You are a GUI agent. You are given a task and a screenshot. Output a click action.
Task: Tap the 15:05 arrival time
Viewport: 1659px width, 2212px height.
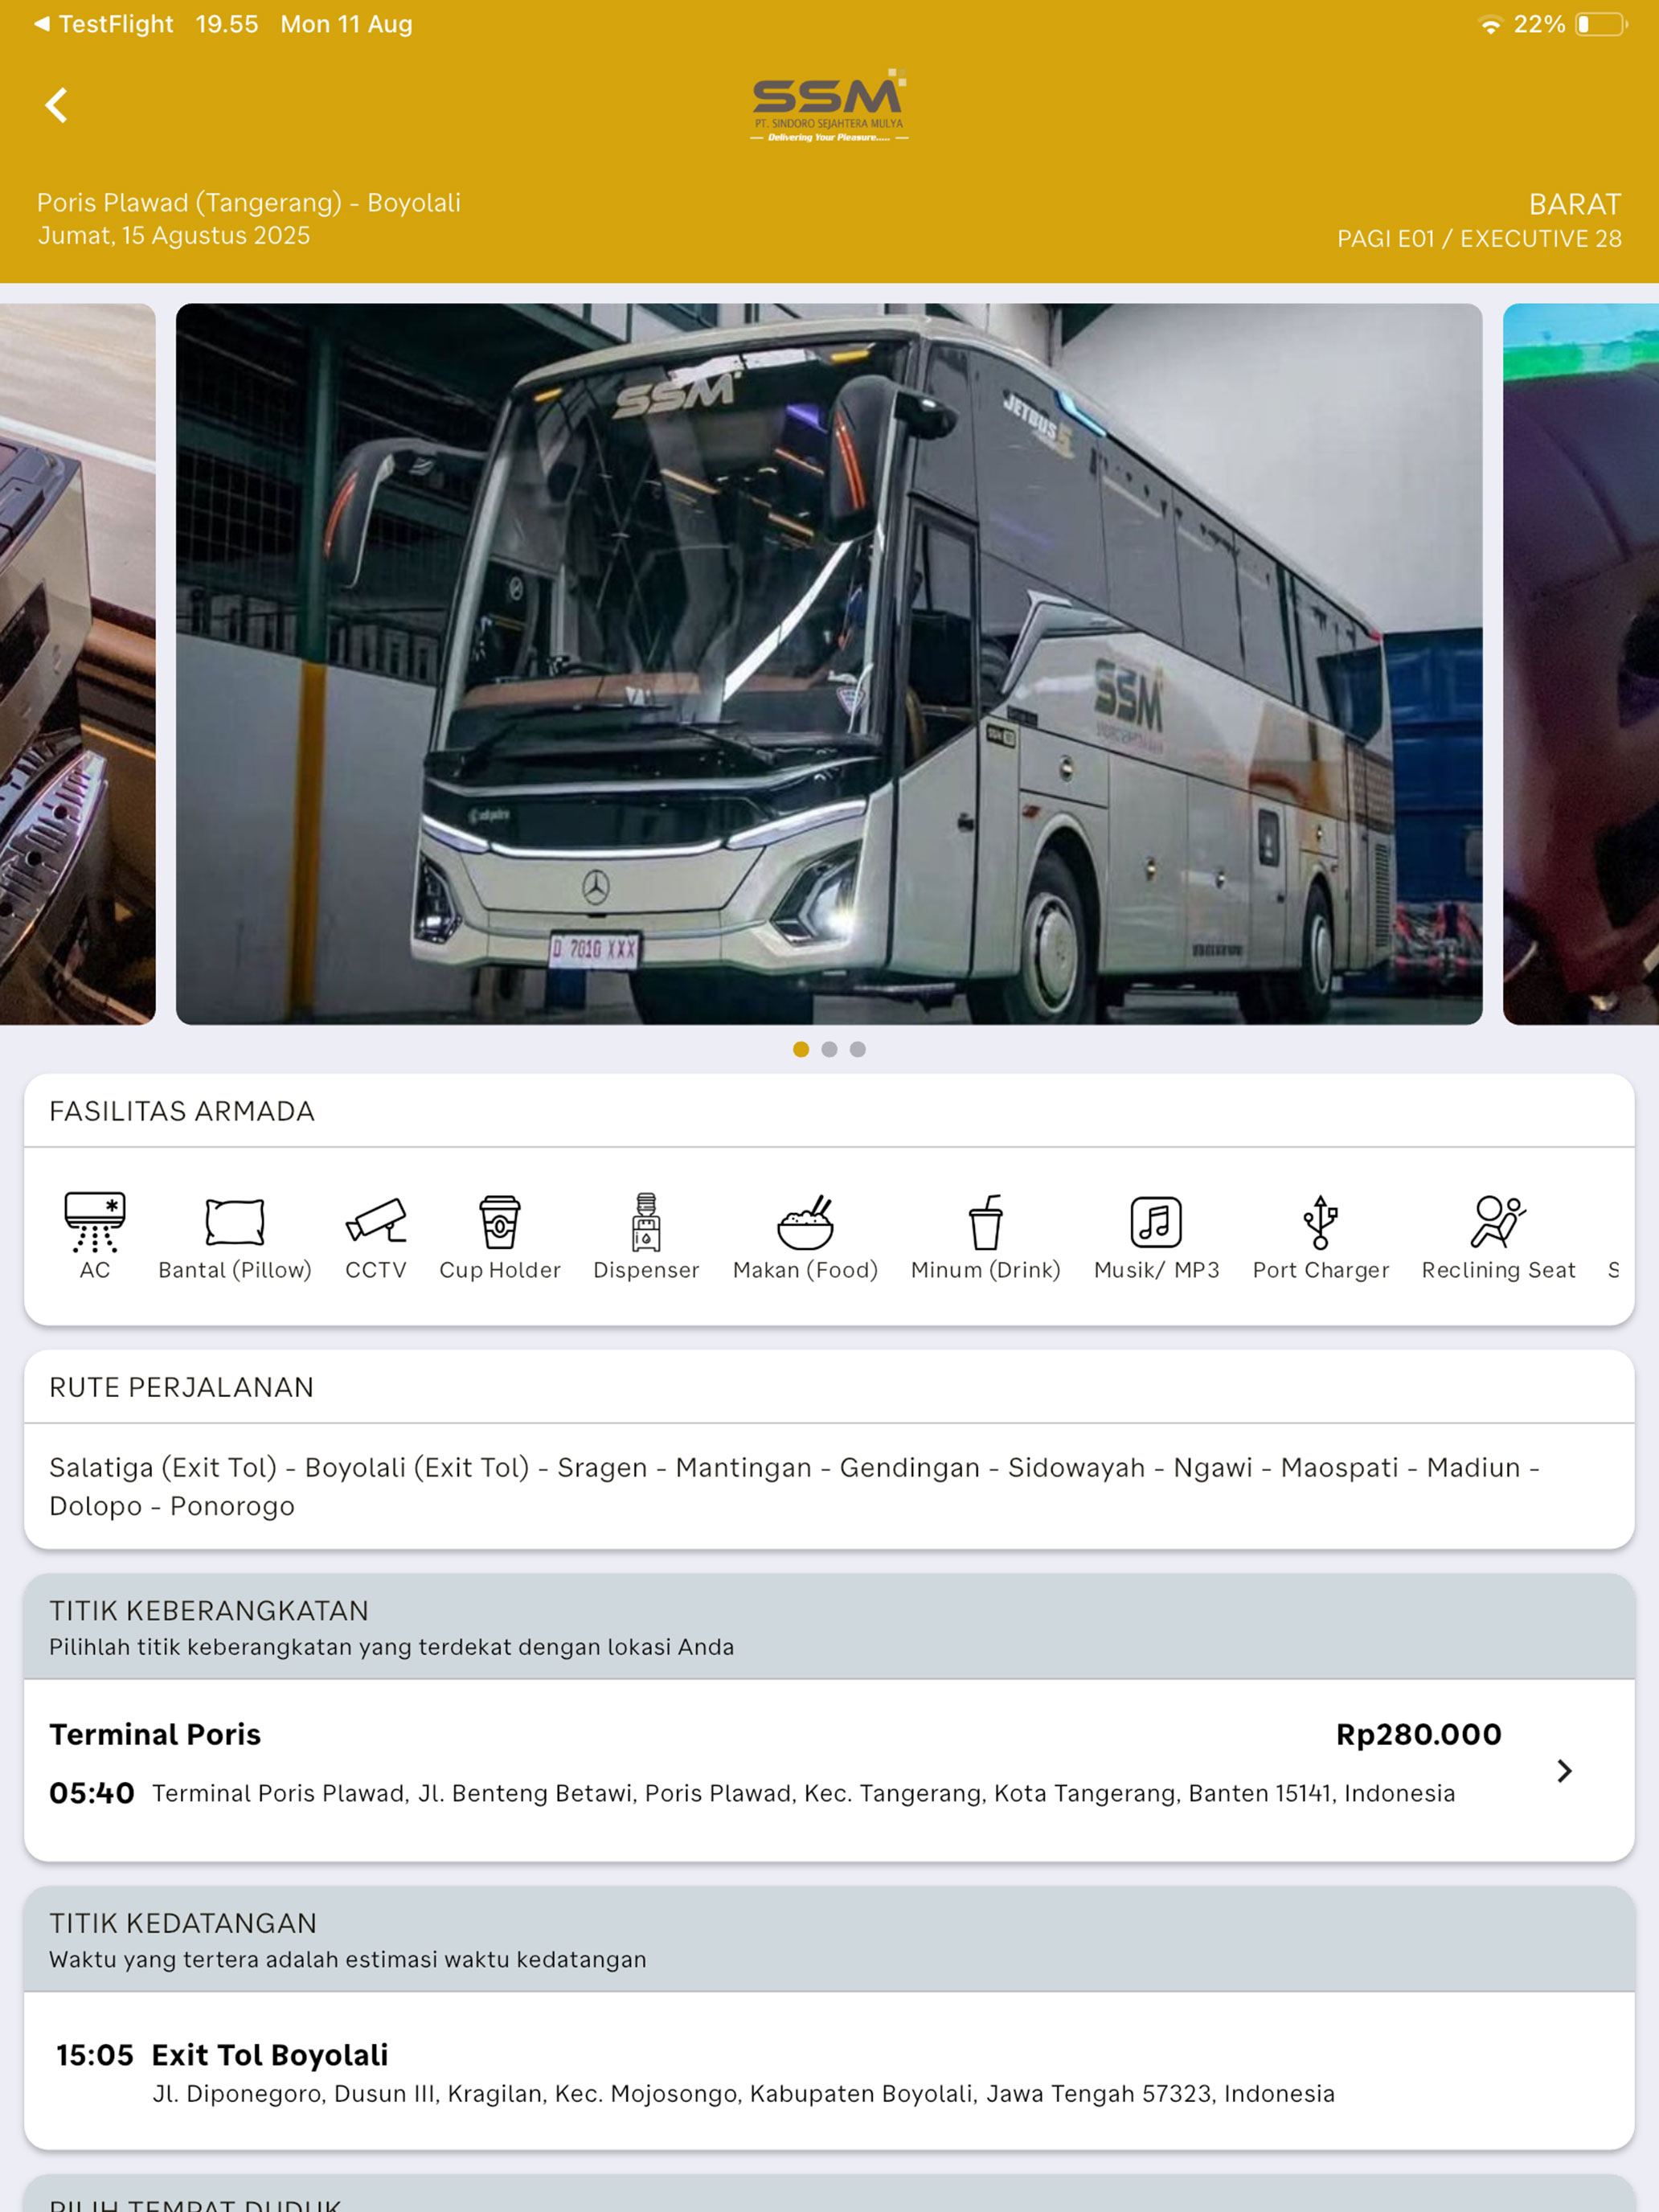(x=95, y=2055)
